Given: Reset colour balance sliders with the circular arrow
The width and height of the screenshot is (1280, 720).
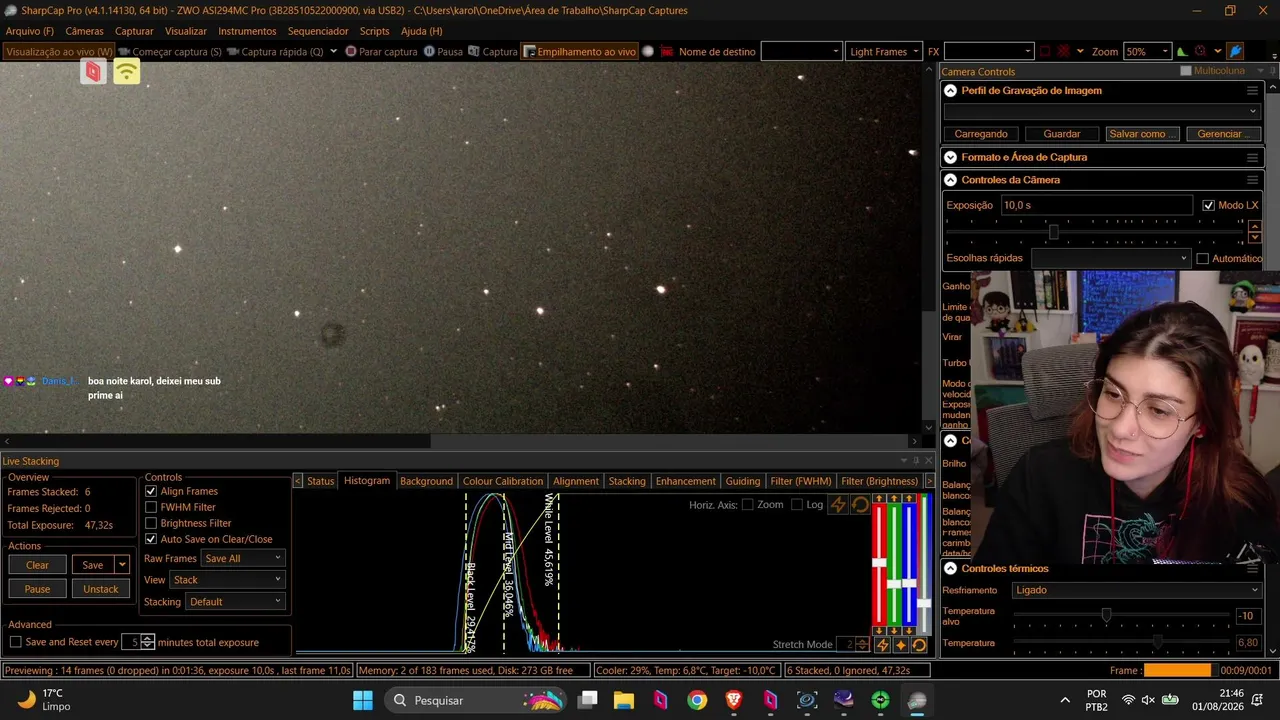Looking at the screenshot, I should point(919,645).
